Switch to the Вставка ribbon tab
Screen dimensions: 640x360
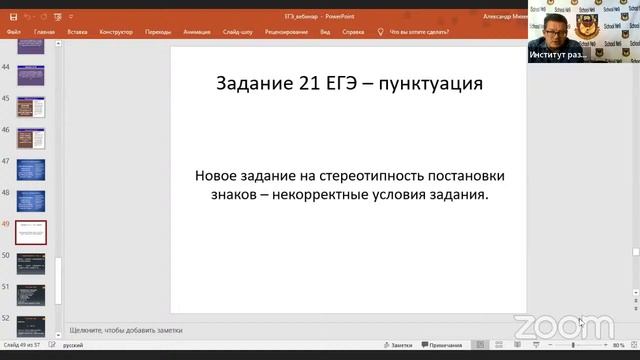(77, 32)
